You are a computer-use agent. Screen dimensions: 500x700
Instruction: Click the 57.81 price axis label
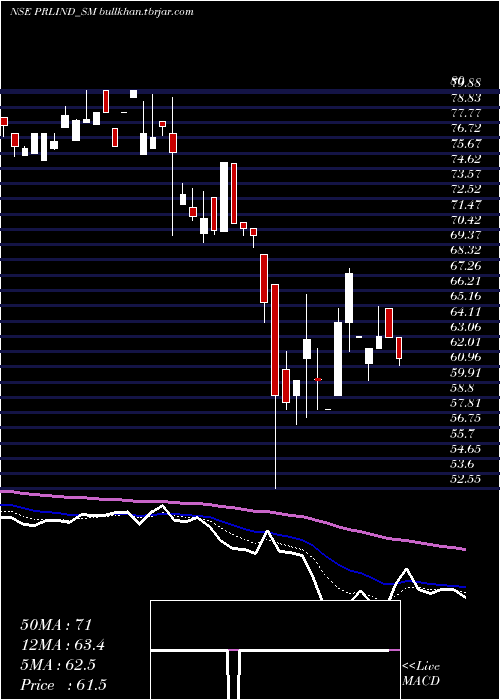(465, 403)
